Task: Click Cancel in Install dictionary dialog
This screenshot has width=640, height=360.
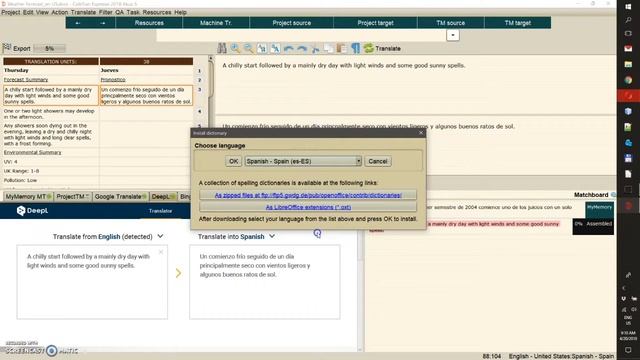Action: tap(378, 161)
